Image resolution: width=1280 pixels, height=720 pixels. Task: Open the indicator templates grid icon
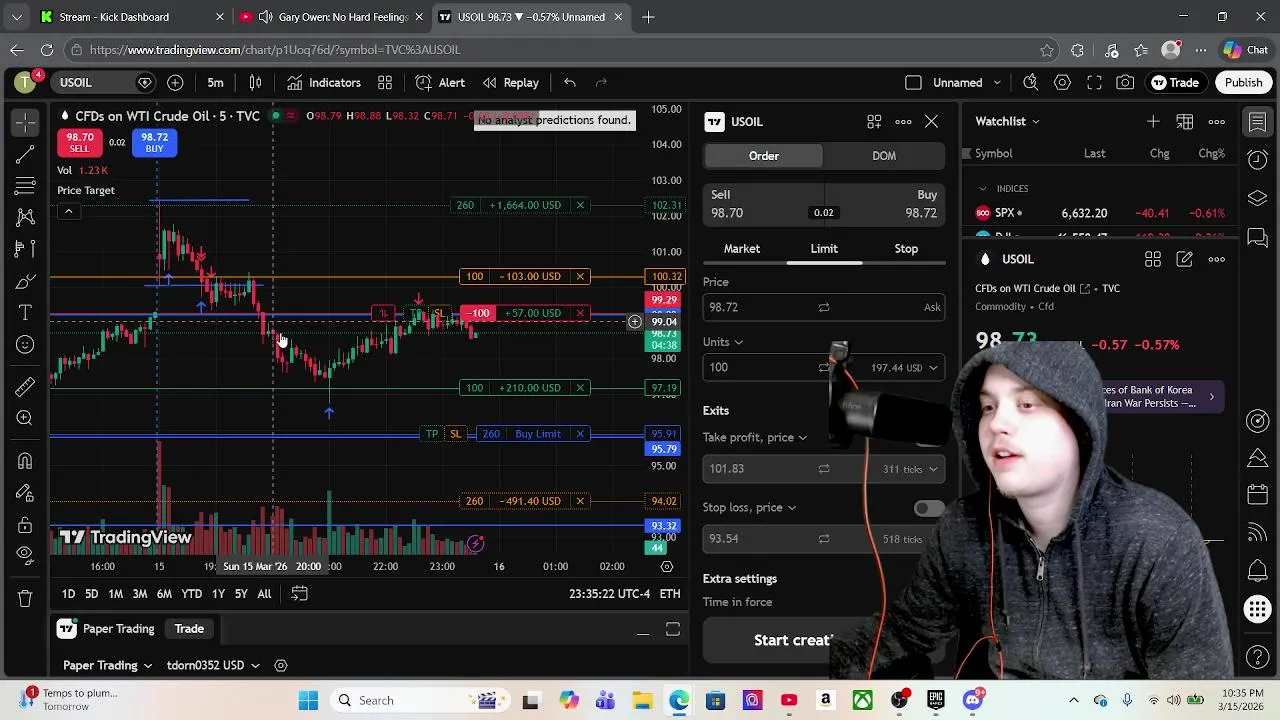(x=385, y=83)
